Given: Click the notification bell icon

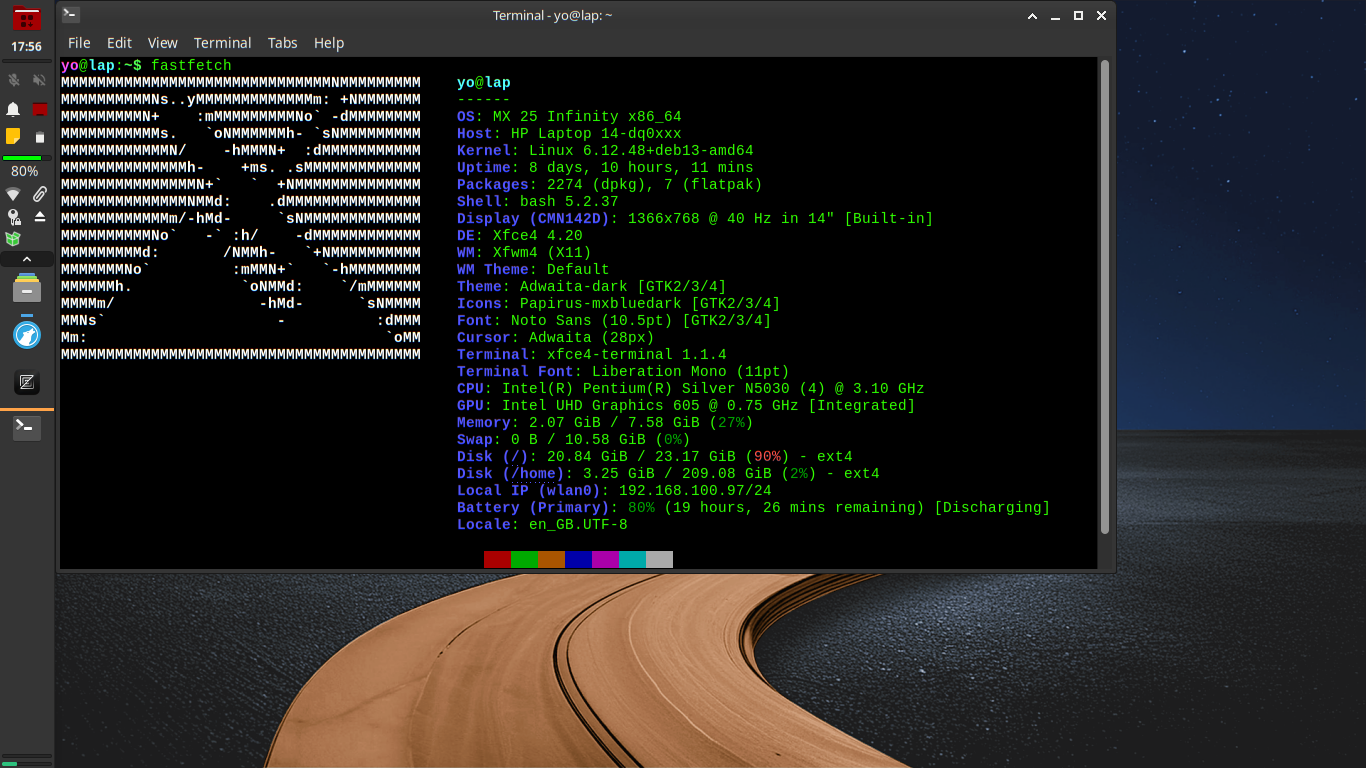Looking at the screenshot, I should point(13,109).
